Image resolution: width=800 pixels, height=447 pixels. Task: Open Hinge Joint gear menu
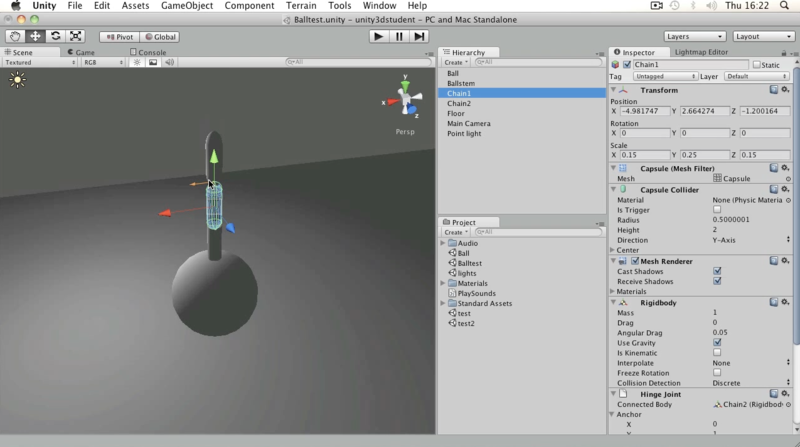point(786,393)
